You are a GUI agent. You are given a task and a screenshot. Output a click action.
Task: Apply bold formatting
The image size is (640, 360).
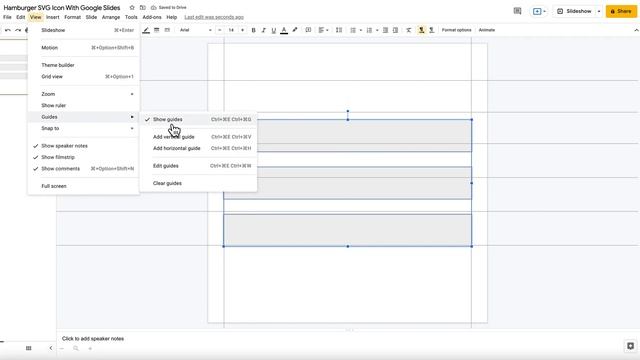pyautogui.click(x=253, y=30)
